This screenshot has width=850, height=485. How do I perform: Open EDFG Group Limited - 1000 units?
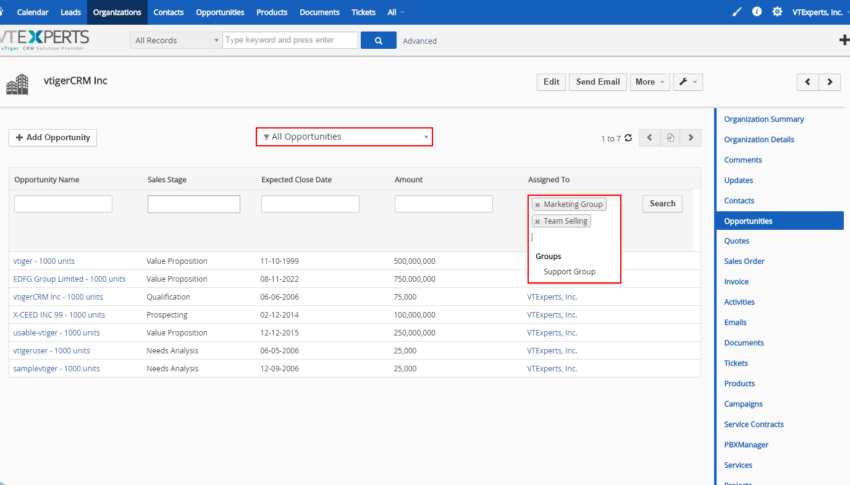pos(69,279)
